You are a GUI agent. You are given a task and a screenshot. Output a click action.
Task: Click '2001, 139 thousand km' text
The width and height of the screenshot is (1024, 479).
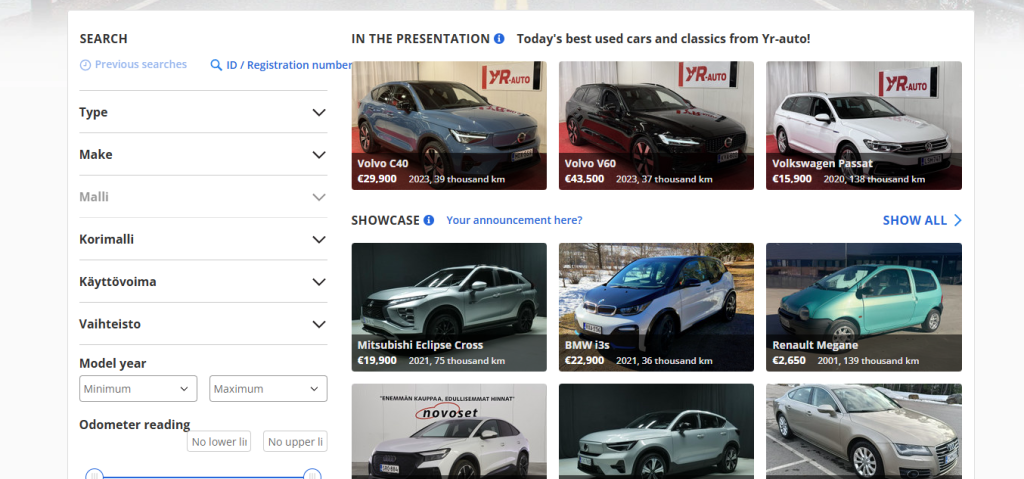[x=868, y=361]
